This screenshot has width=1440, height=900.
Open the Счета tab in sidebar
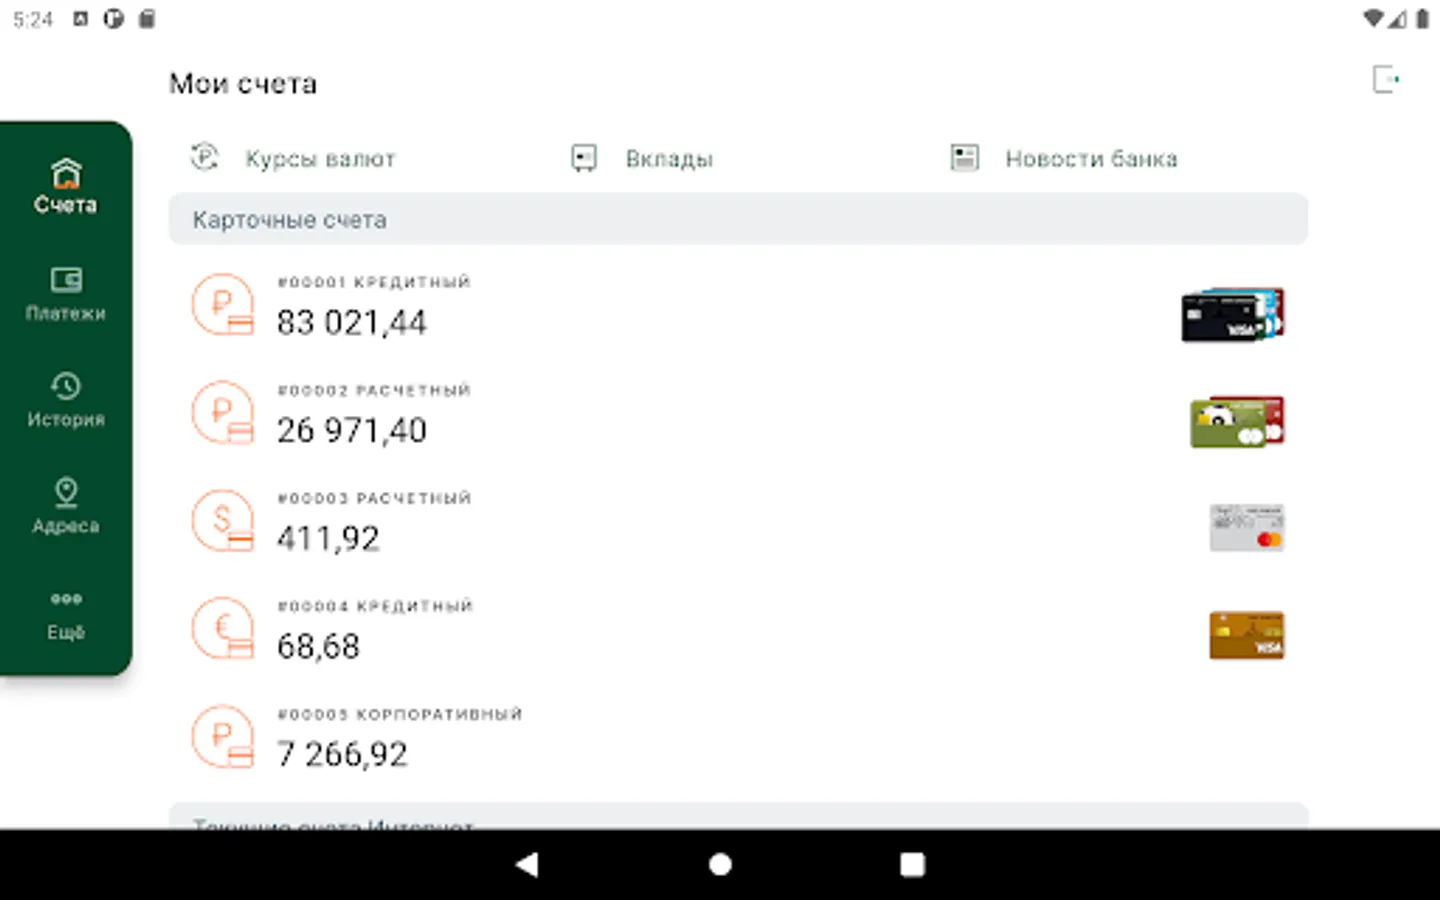click(66, 187)
